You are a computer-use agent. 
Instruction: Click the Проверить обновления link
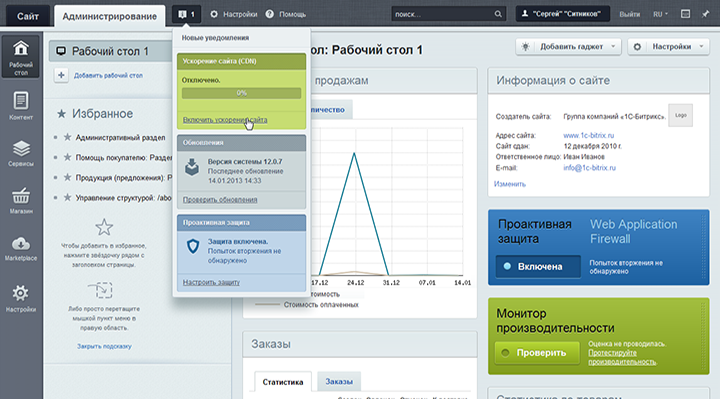tap(220, 200)
